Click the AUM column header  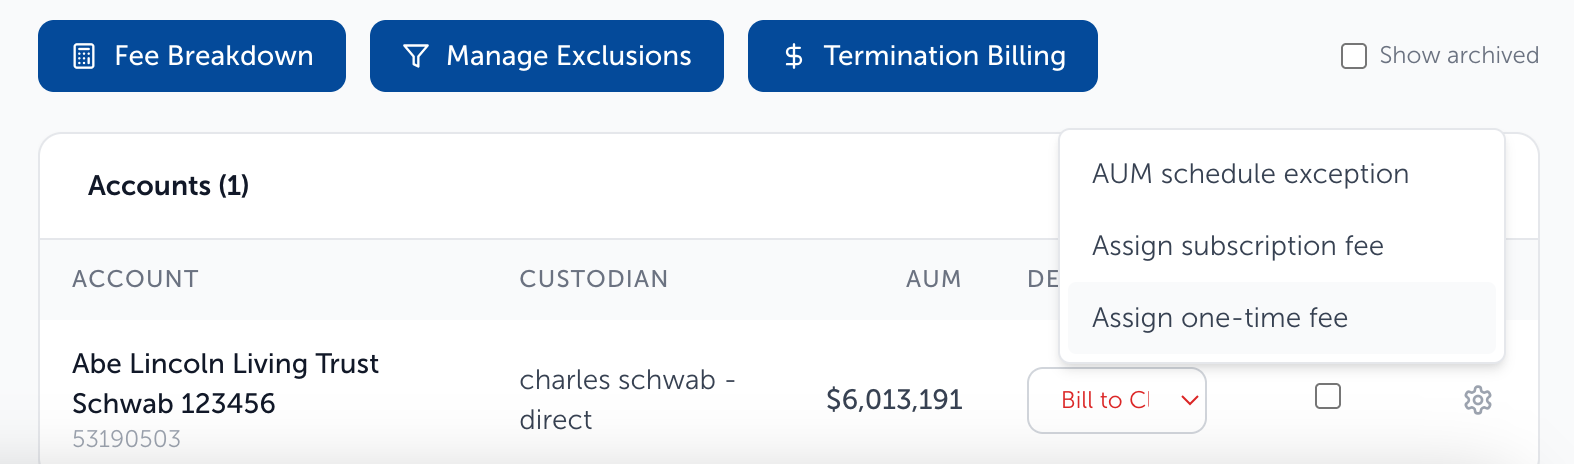[933, 279]
